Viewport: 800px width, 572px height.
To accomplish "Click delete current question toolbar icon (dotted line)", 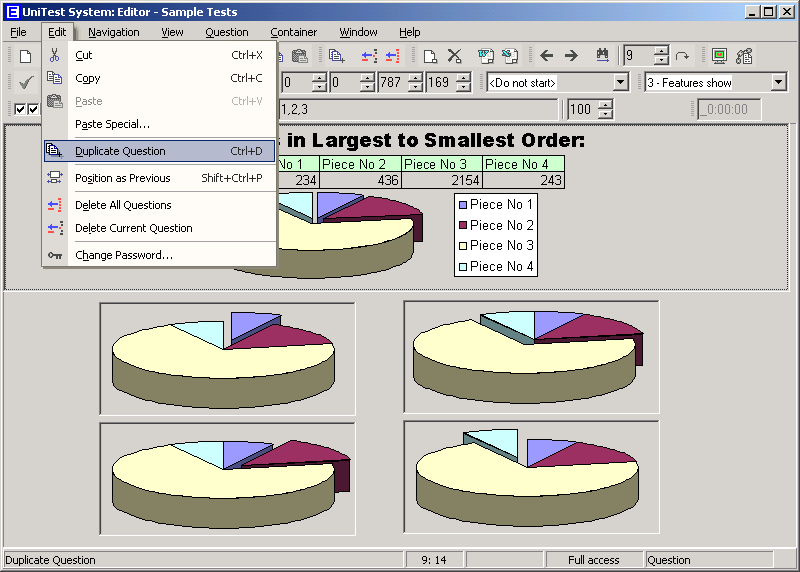I will click(369, 56).
